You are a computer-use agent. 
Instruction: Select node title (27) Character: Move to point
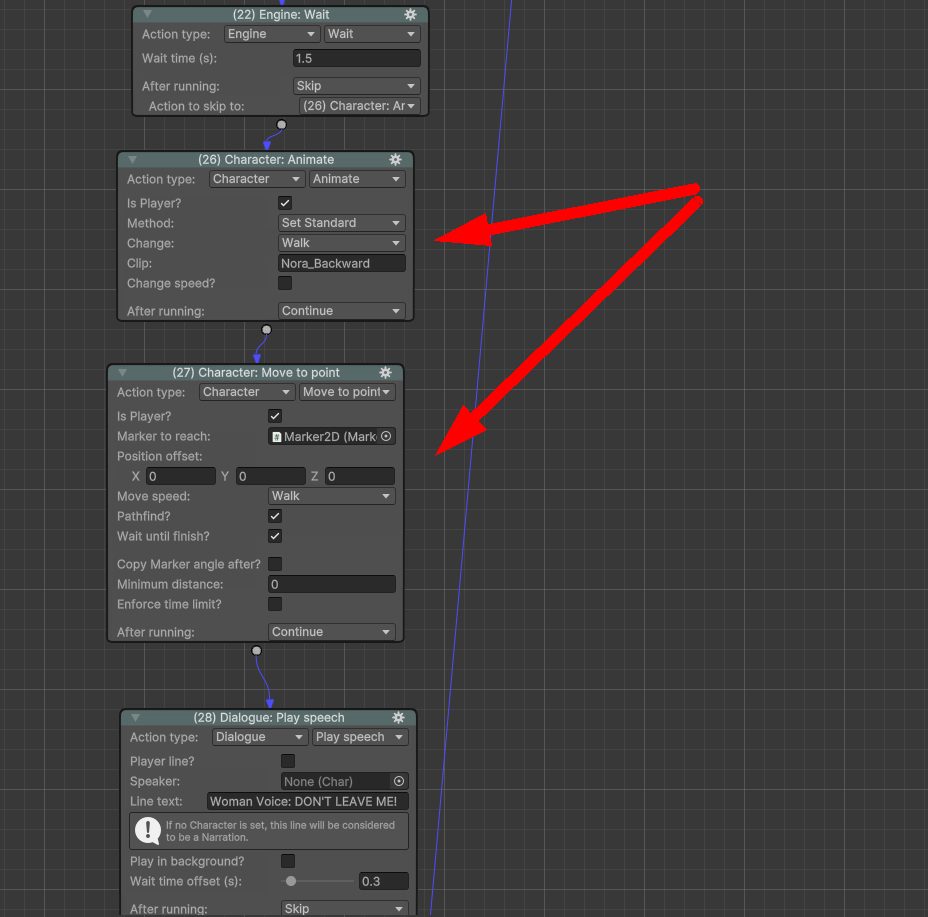point(256,372)
